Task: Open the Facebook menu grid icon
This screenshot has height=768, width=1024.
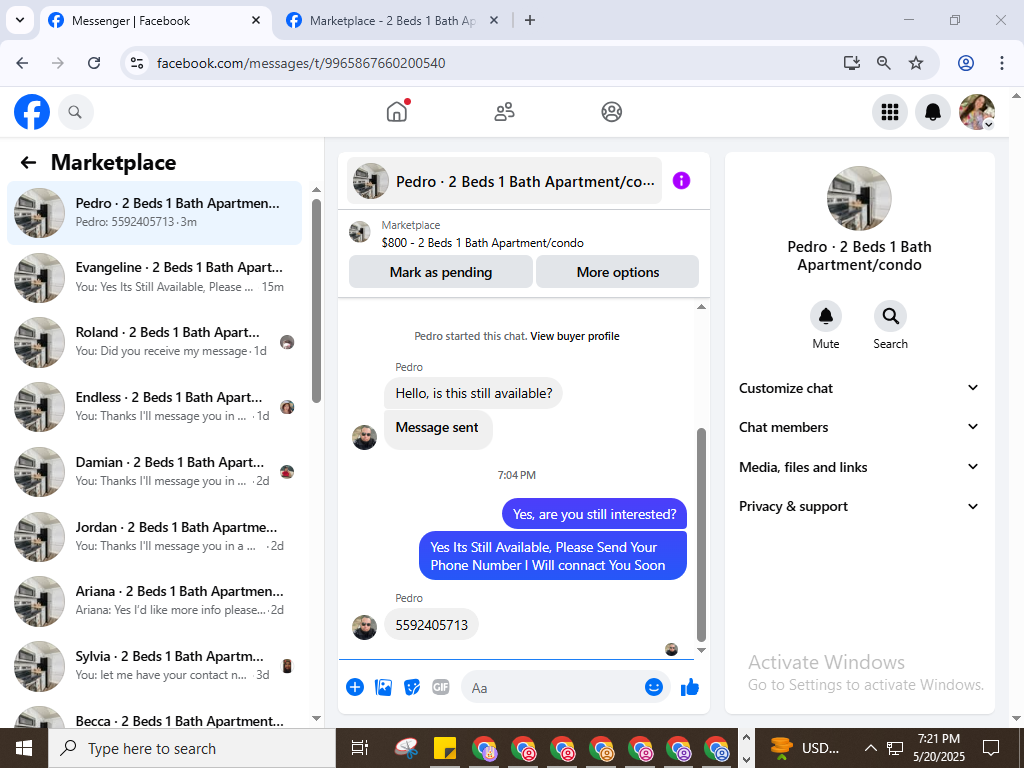Action: (889, 112)
